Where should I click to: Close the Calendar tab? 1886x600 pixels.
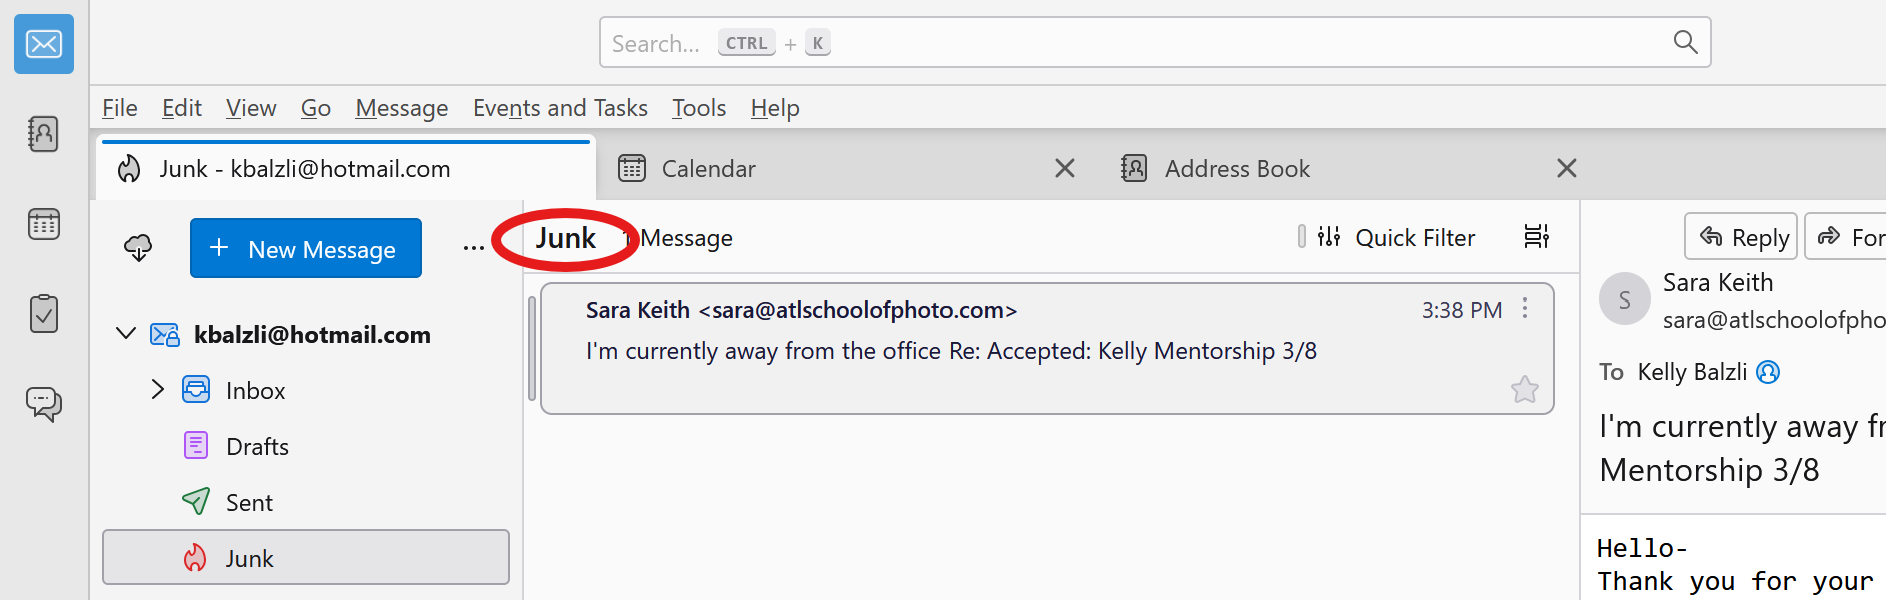click(1065, 169)
